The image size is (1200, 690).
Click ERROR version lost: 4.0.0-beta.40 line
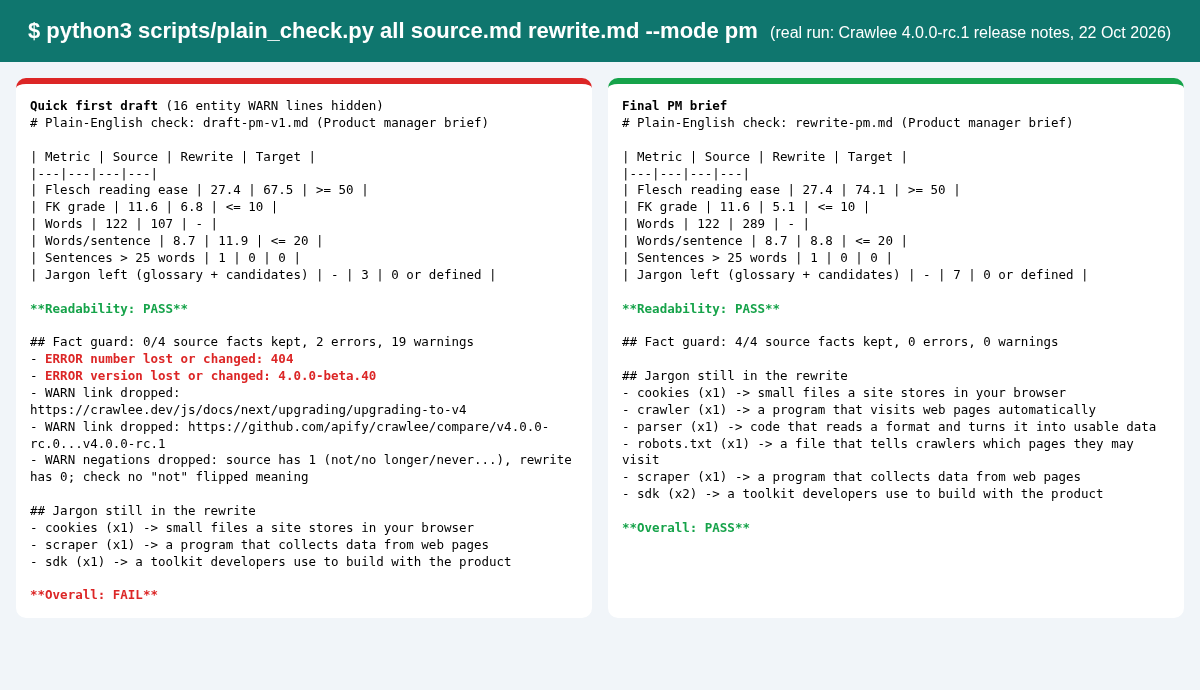coord(210,376)
